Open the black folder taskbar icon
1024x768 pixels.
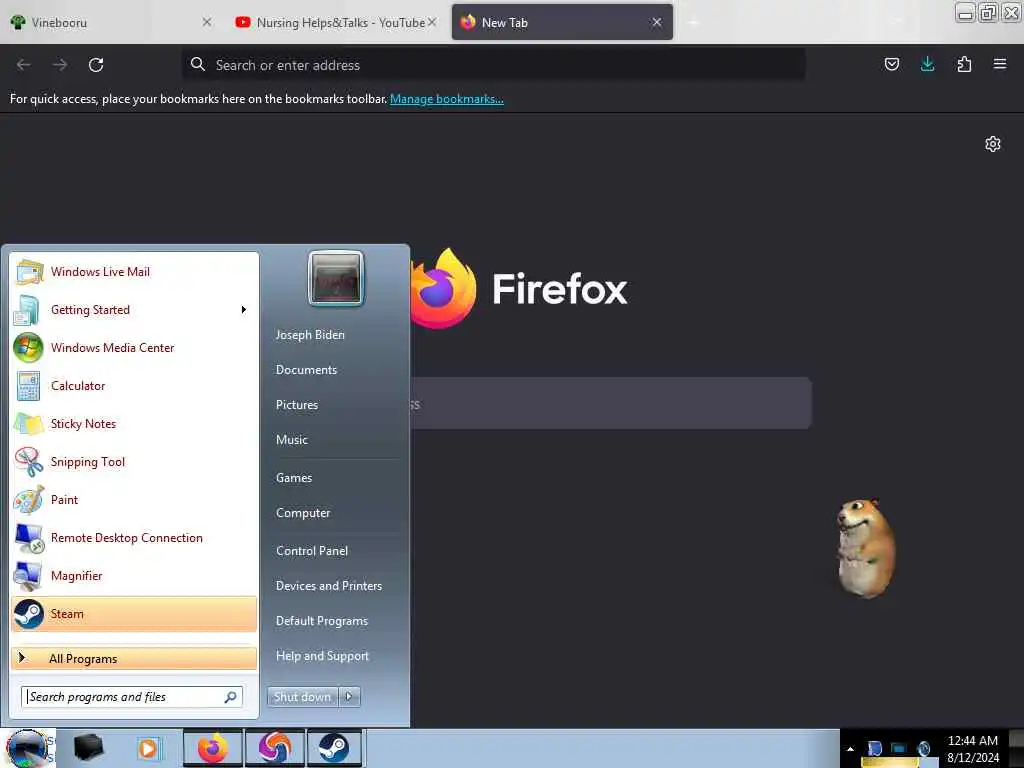(x=88, y=748)
